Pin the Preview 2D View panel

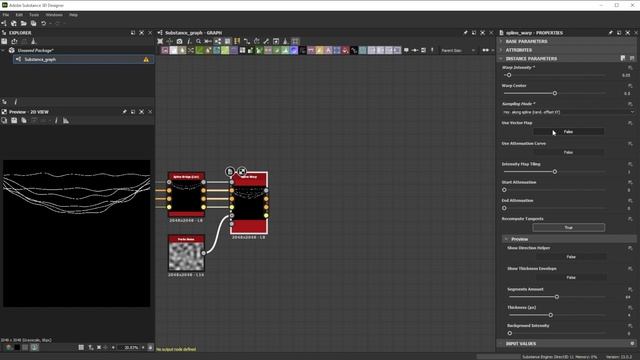[x=124, y=112]
